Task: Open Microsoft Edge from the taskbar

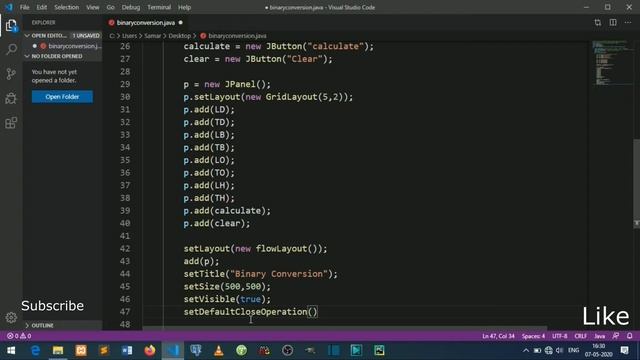Action: tap(35, 350)
